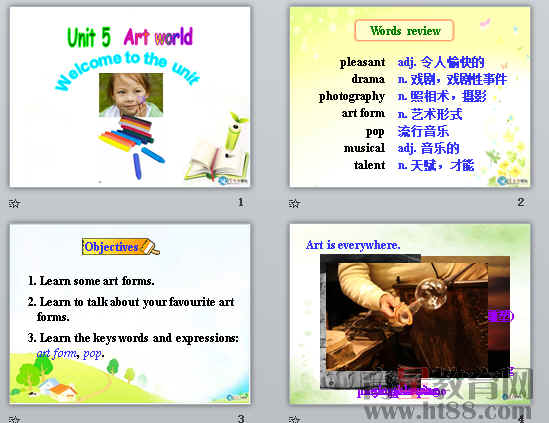The width and height of the screenshot is (549, 423).
Task: Click the Words review title box
Action: (x=404, y=30)
